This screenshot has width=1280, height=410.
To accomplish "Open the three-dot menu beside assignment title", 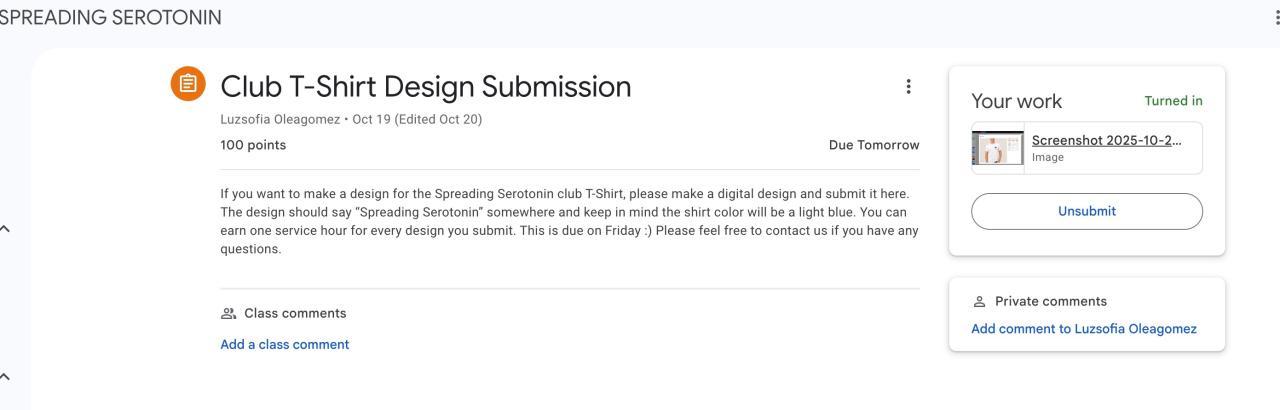I will [908, 87].
